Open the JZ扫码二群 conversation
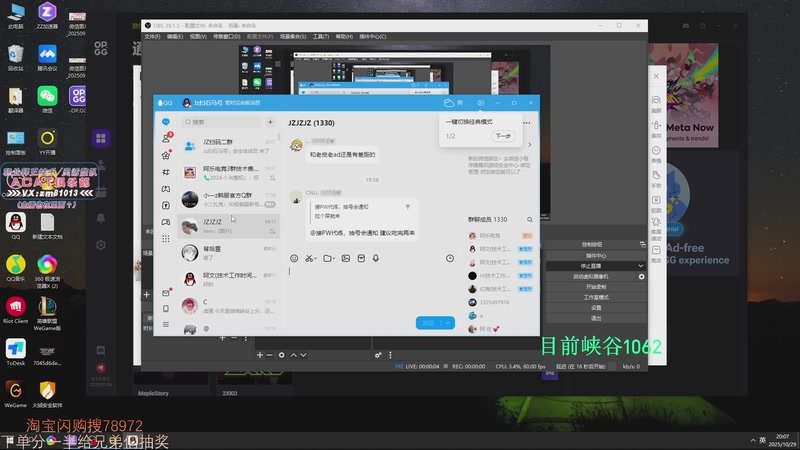This screenshot has height=450, width=800. (x=229, y=146)
